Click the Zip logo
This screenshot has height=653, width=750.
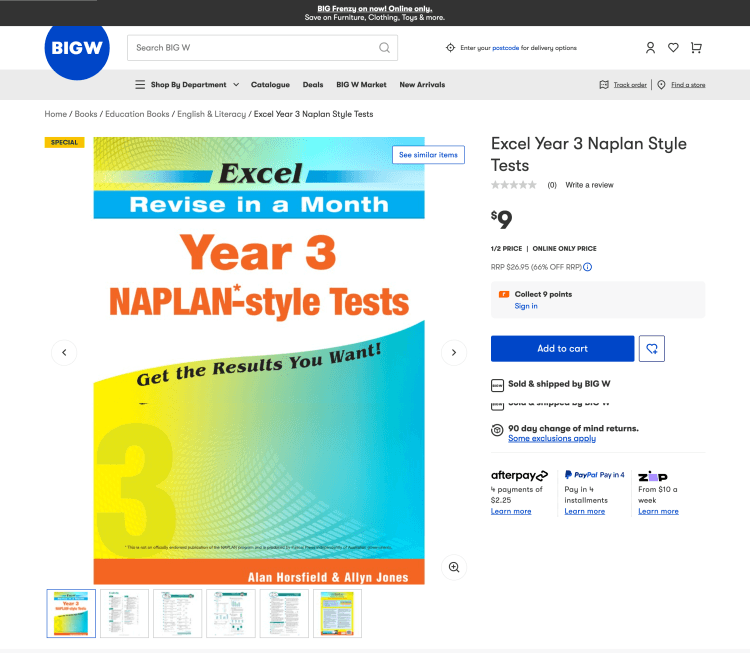click(652, 476)
